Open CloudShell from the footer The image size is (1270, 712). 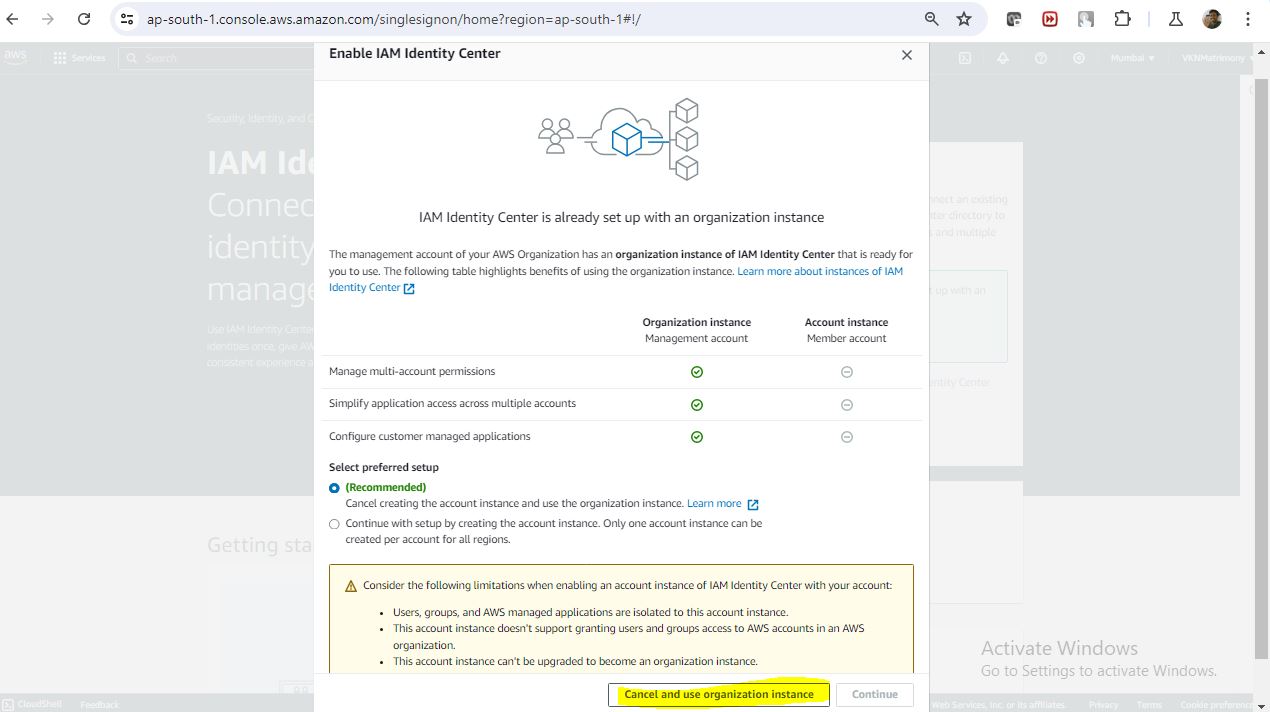[x=33, y=705]
